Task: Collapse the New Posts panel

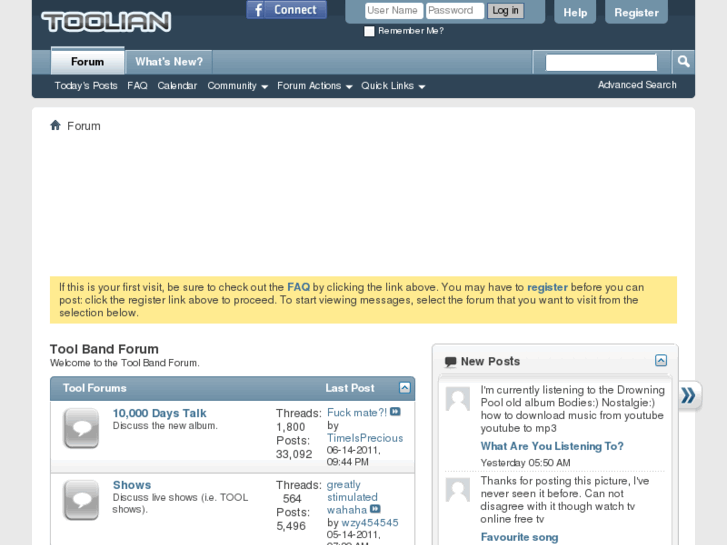Action: coord(661,360)
